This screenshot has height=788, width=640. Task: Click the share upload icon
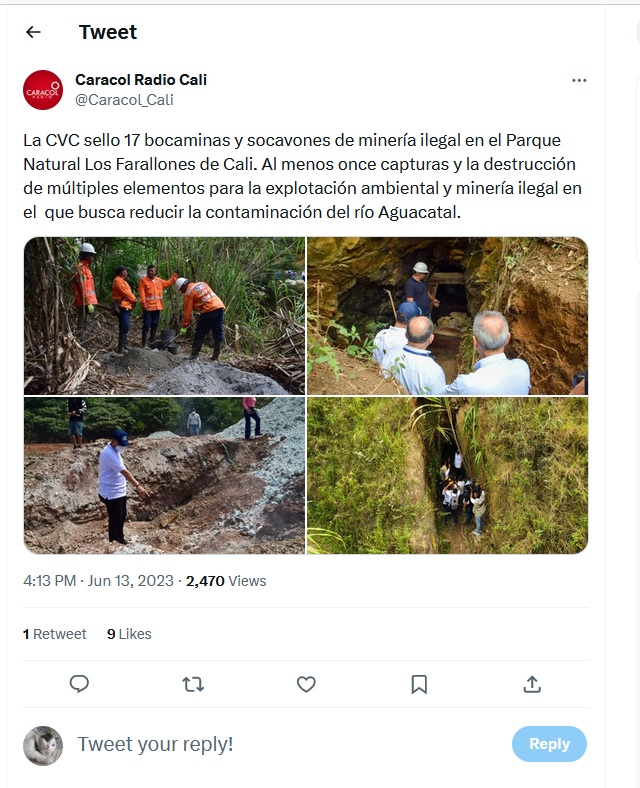(x=532, y=684)
